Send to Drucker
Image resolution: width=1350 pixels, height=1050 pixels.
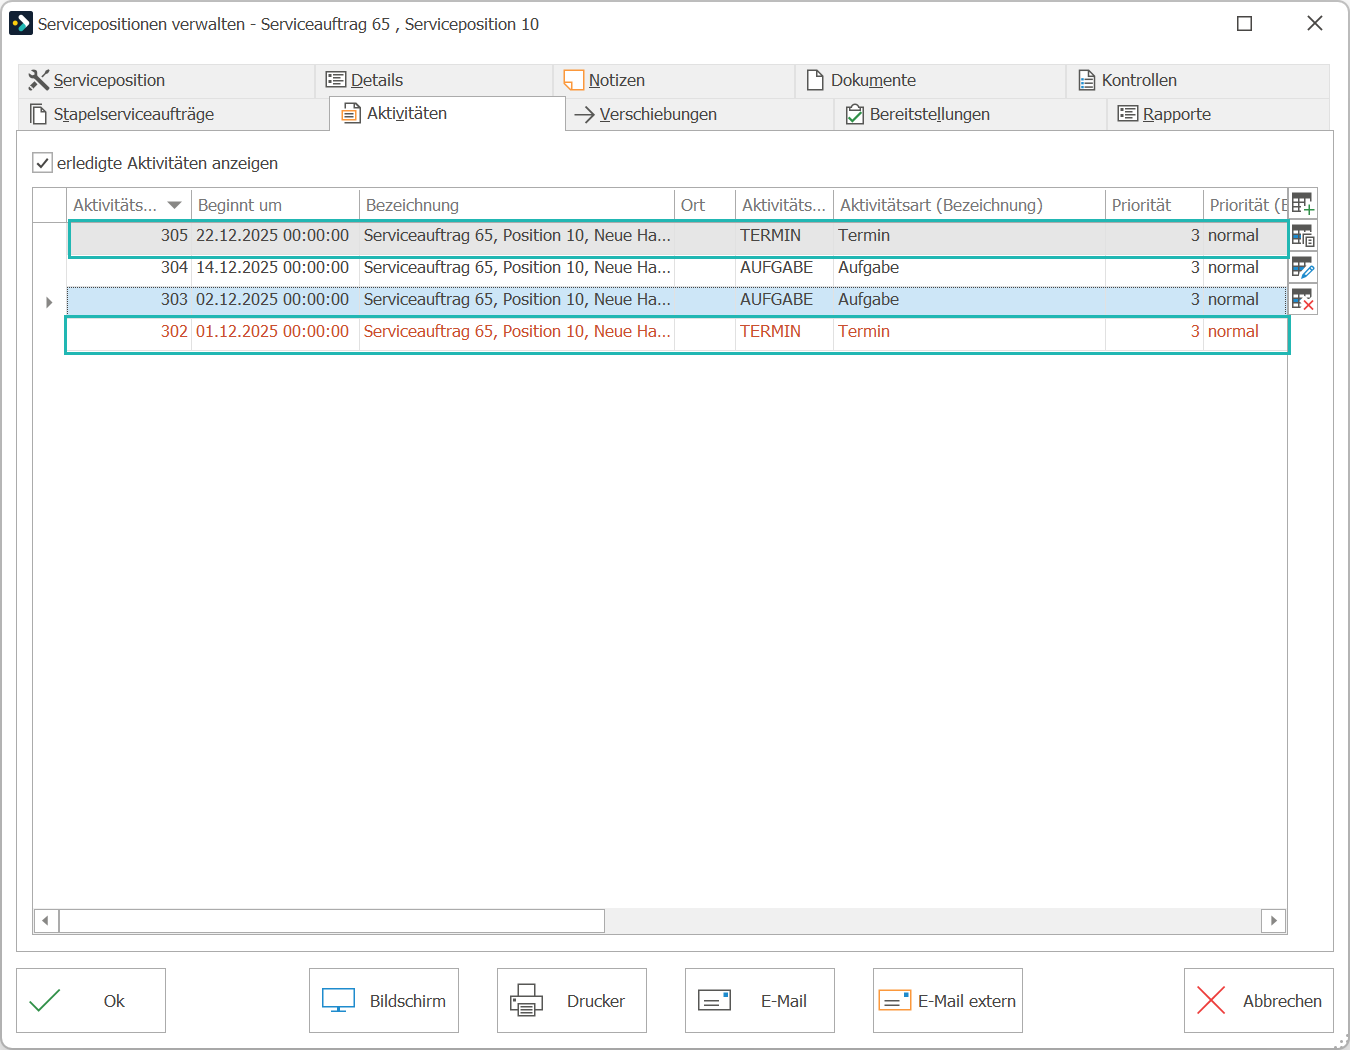pyautogui.click(x=572, y=1000)
